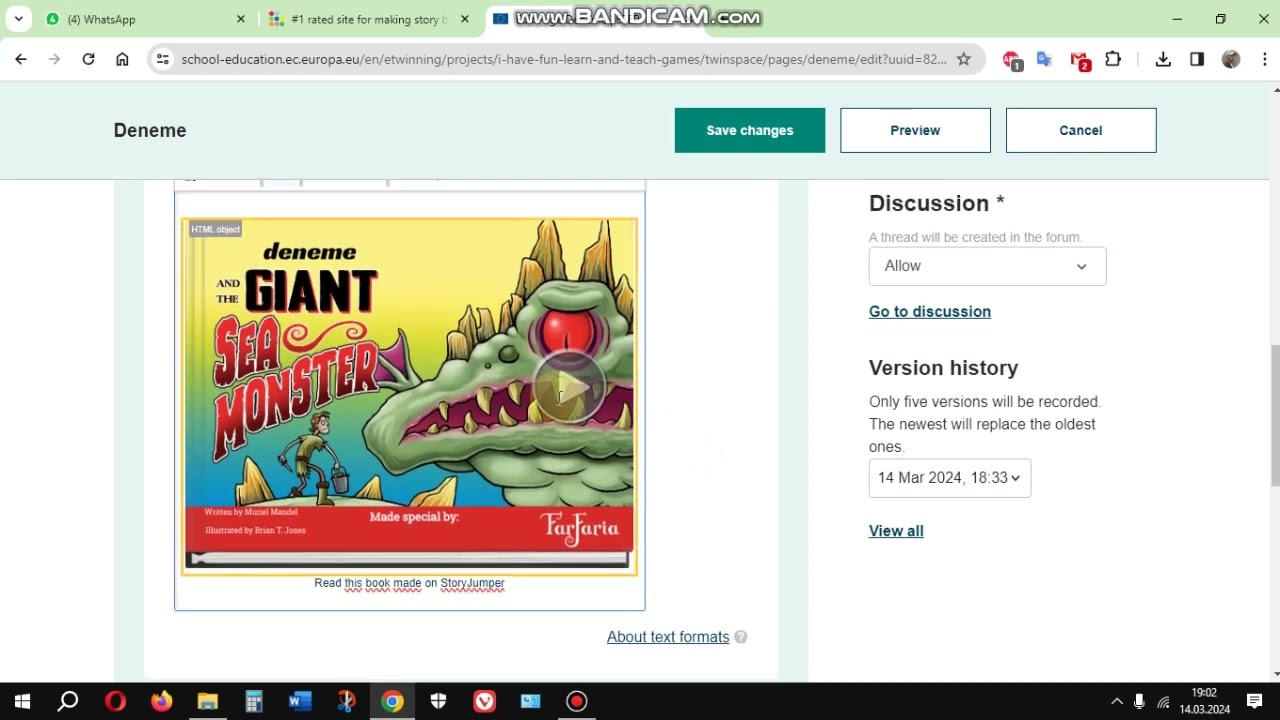Viewport: 1280px width, 720px height.
Task: Bookmark this page with the star
Action: 964,60
